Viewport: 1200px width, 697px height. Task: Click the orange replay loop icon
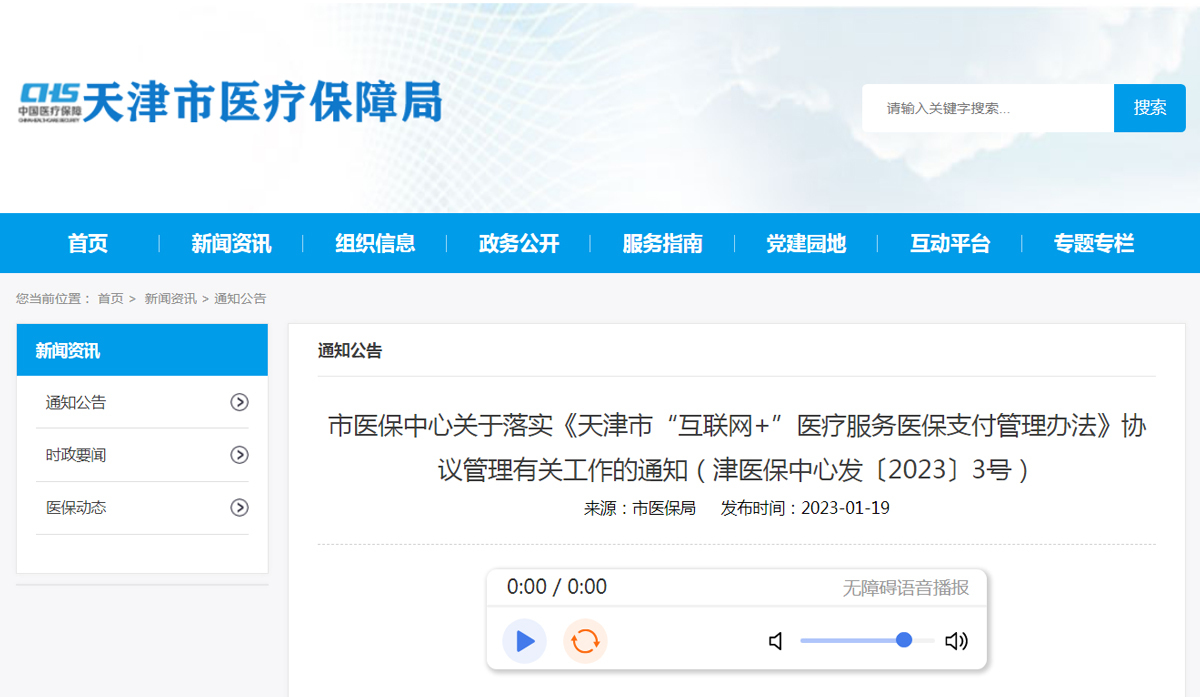[x=585, y=641]
